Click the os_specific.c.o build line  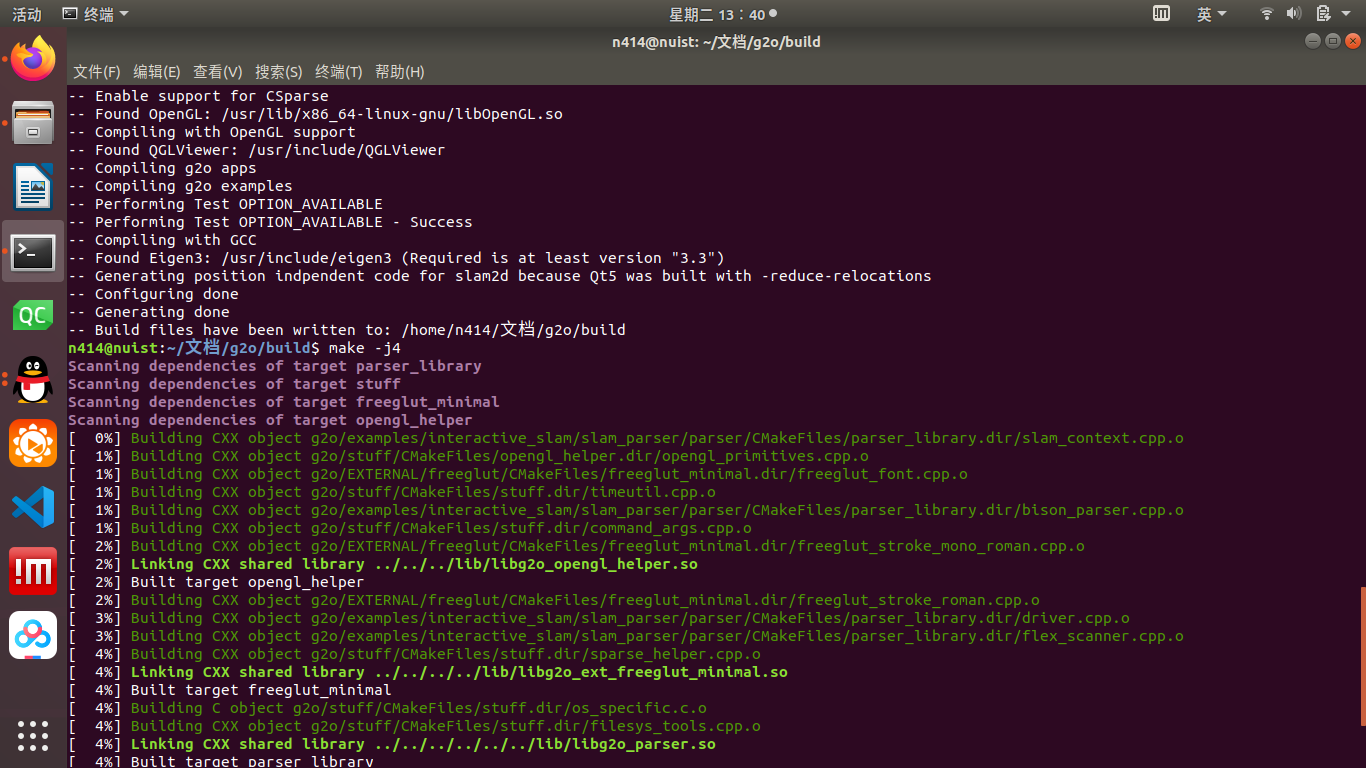pos(387,708)
